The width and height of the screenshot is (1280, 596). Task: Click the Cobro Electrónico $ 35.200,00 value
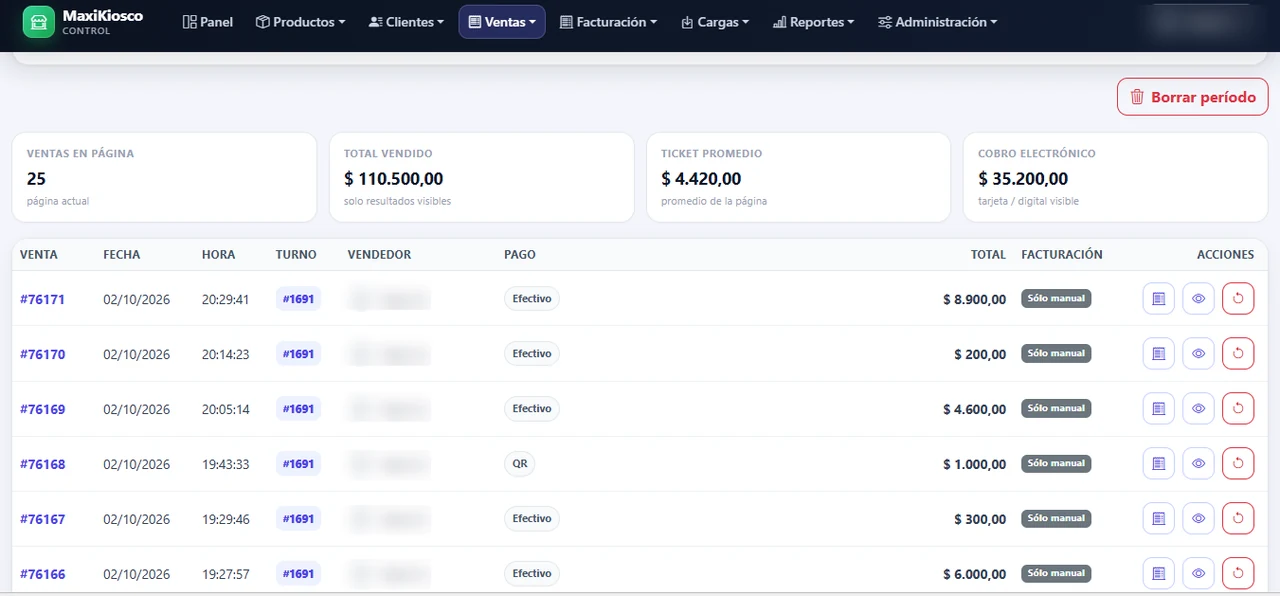point(1023,179)
